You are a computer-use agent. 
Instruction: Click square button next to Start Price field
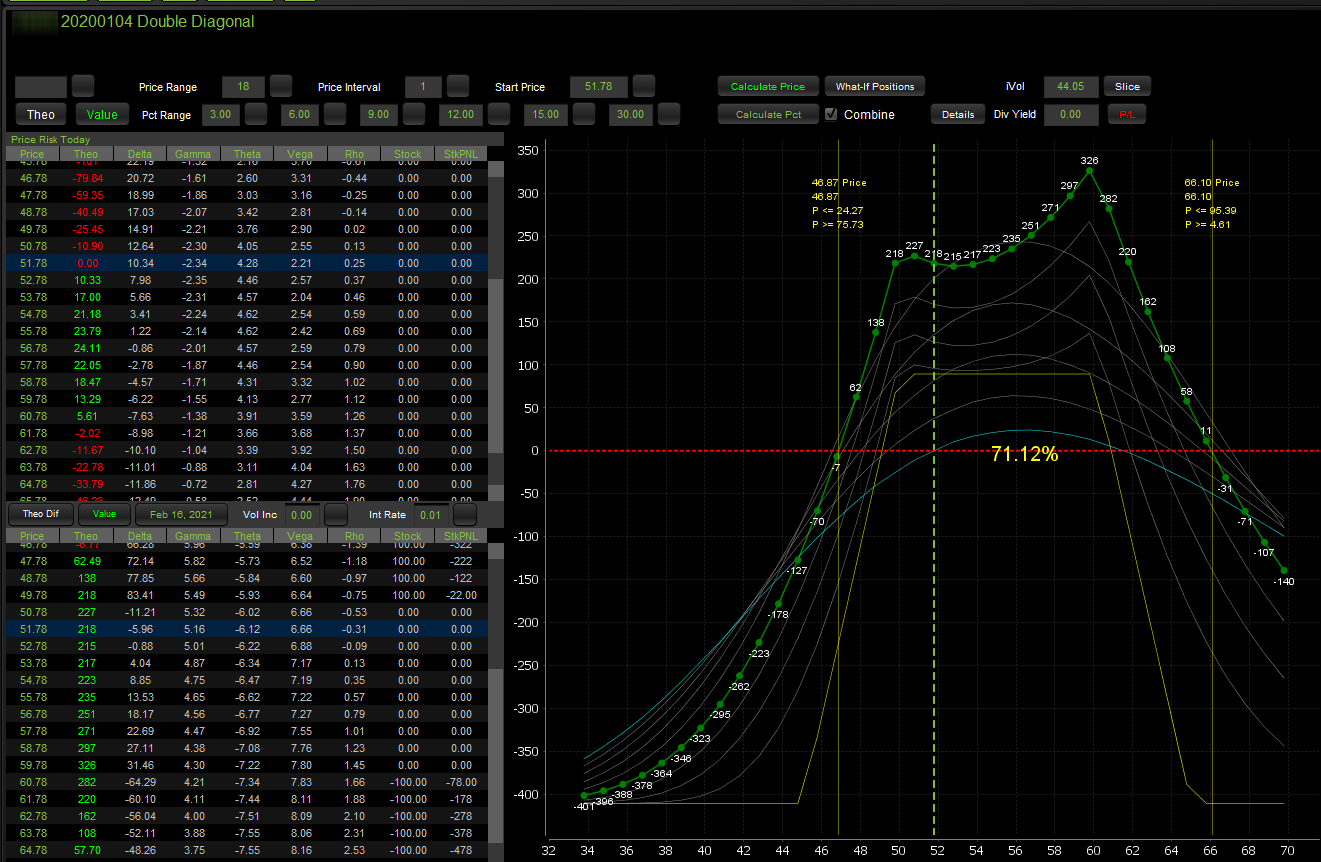point(644,86)
